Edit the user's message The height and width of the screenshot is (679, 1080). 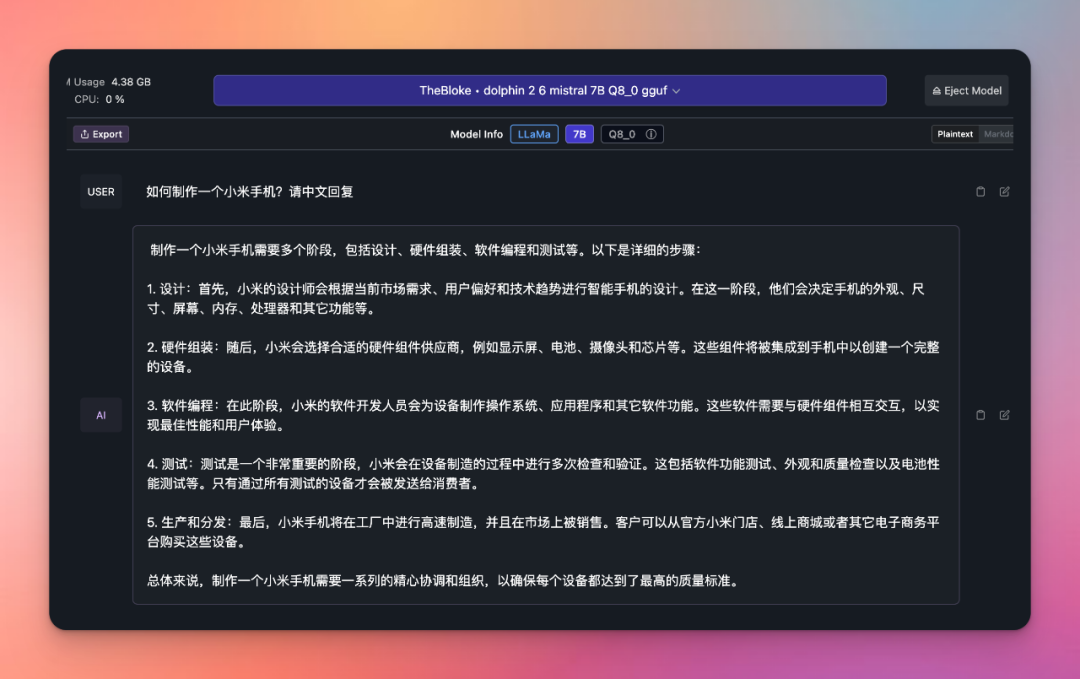[1004, 191]
